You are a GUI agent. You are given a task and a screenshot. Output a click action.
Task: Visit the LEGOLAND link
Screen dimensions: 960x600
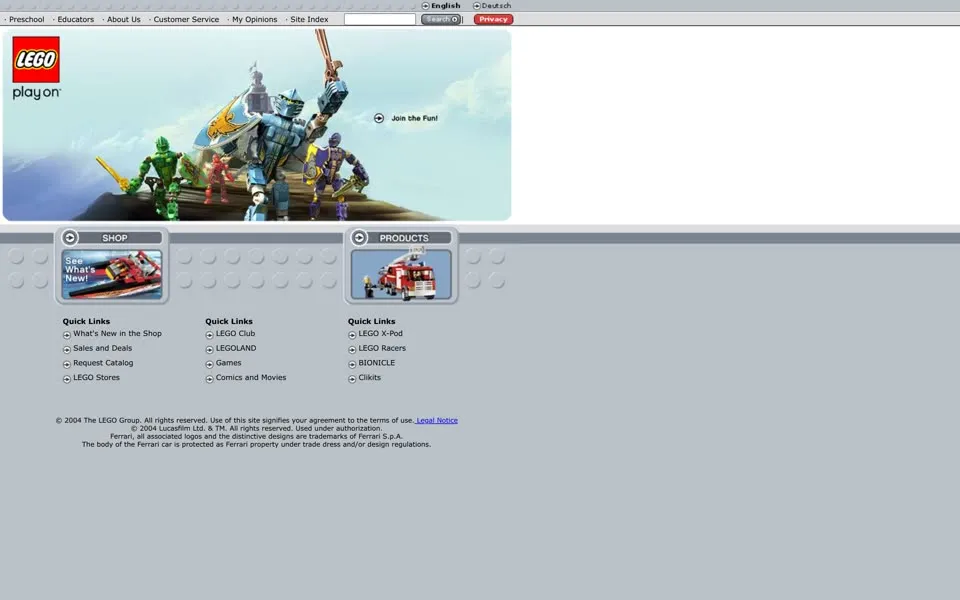[236, 348]
